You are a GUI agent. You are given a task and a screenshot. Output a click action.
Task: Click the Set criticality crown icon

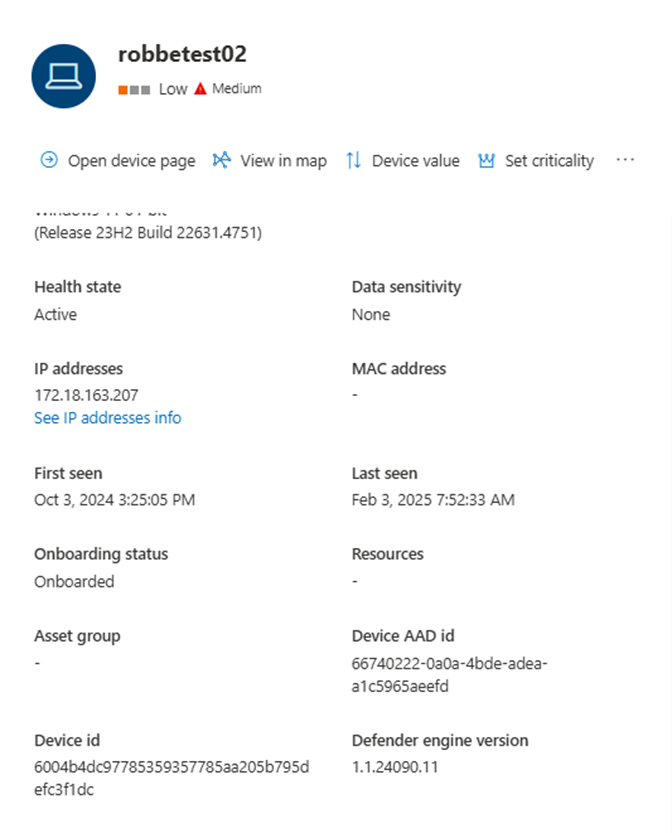pyautogui.click(x=487, y=160)
